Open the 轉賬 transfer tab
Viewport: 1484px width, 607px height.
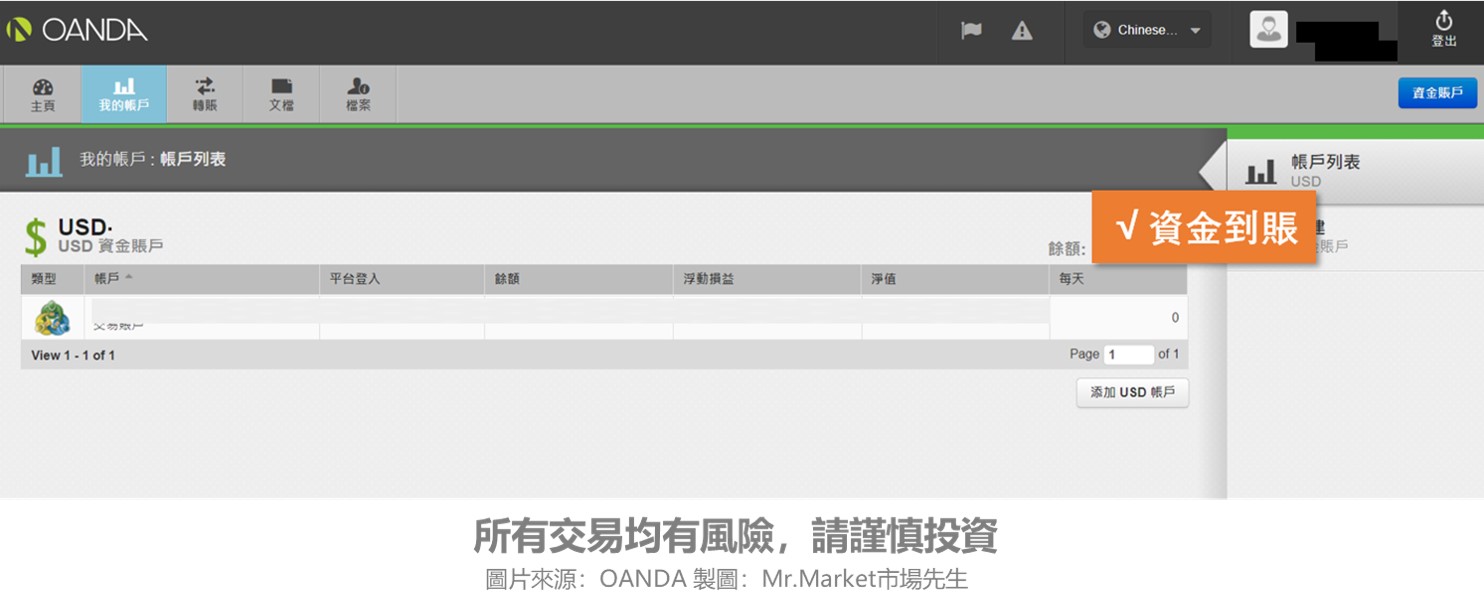coord(205,95)
